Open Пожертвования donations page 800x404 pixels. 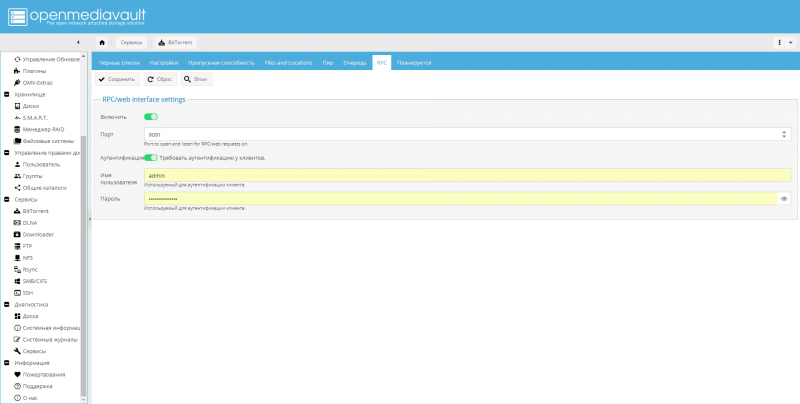(x=44, y=374)
